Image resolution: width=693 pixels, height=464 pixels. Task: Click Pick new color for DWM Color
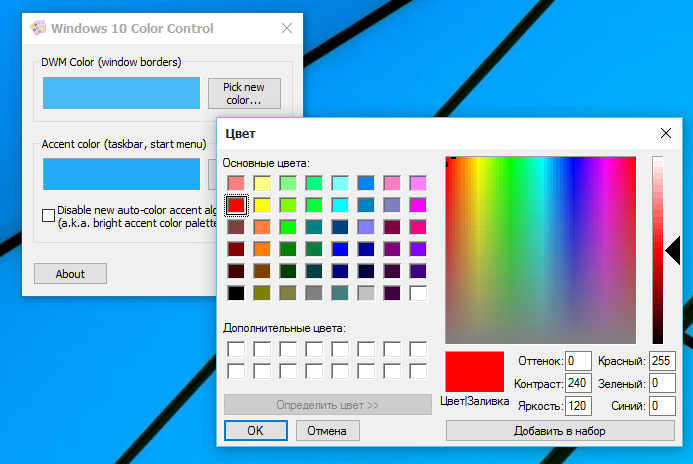point(244,93)
